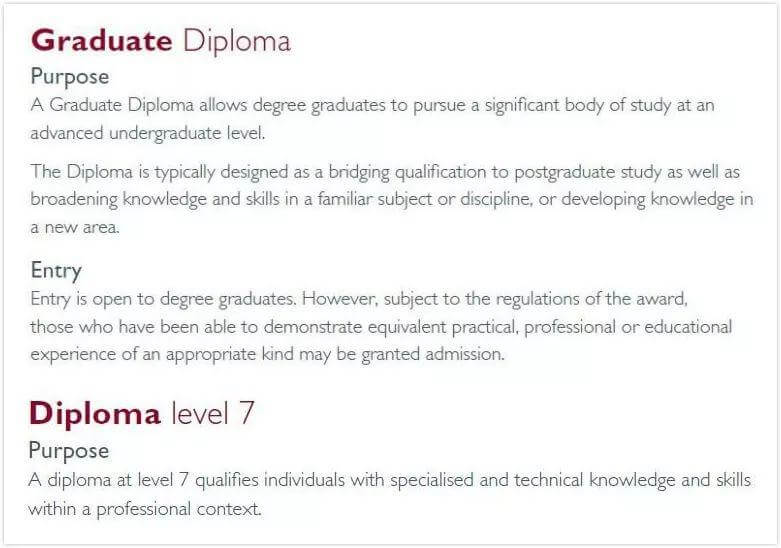Click the word "Diploma" in the Graduate Diploma heading
The image size is (781, 548).
pyautogui.click(x=236, y=41)
